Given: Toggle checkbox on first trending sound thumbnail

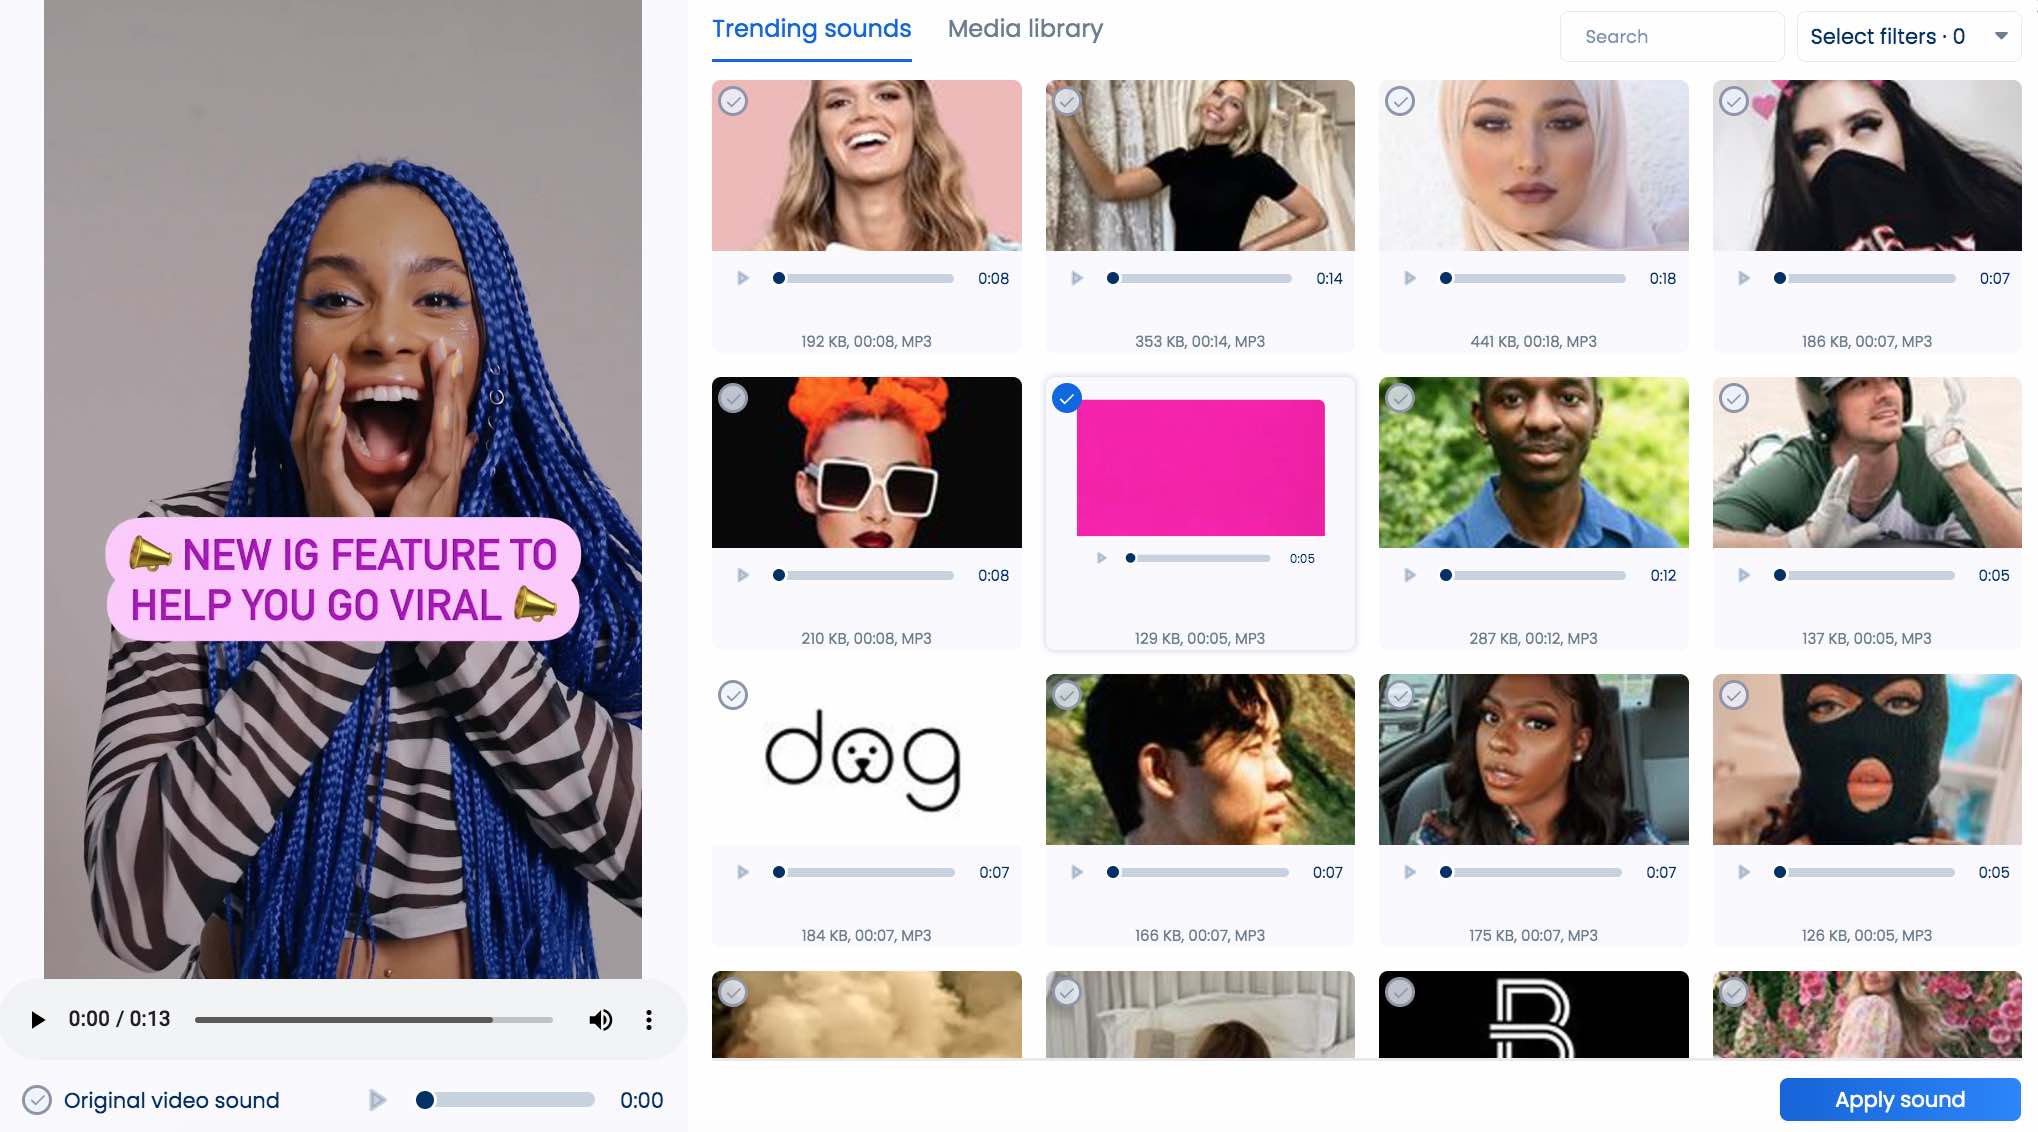Looking at the screenshot, I should [x=733, y=100].
